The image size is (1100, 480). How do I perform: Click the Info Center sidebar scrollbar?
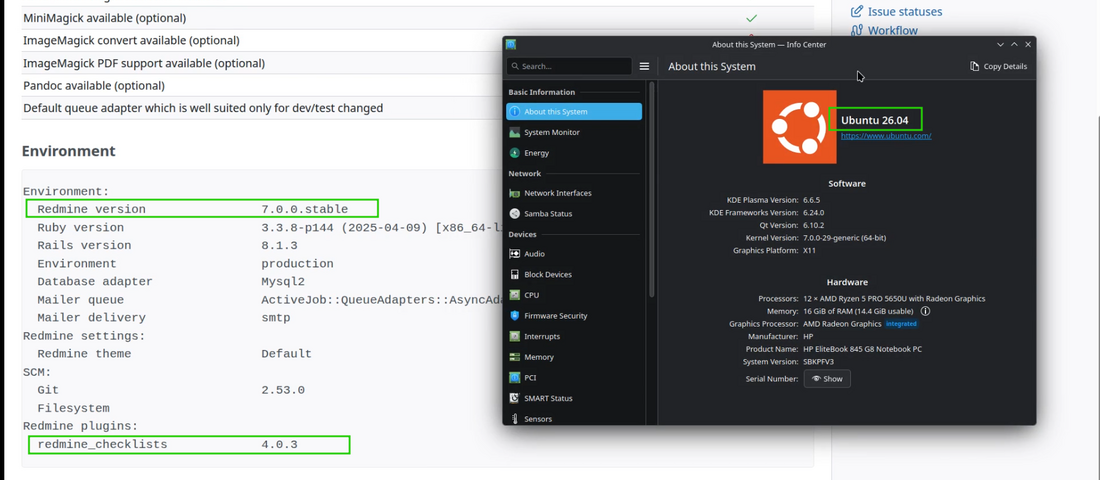pos(652,189)
